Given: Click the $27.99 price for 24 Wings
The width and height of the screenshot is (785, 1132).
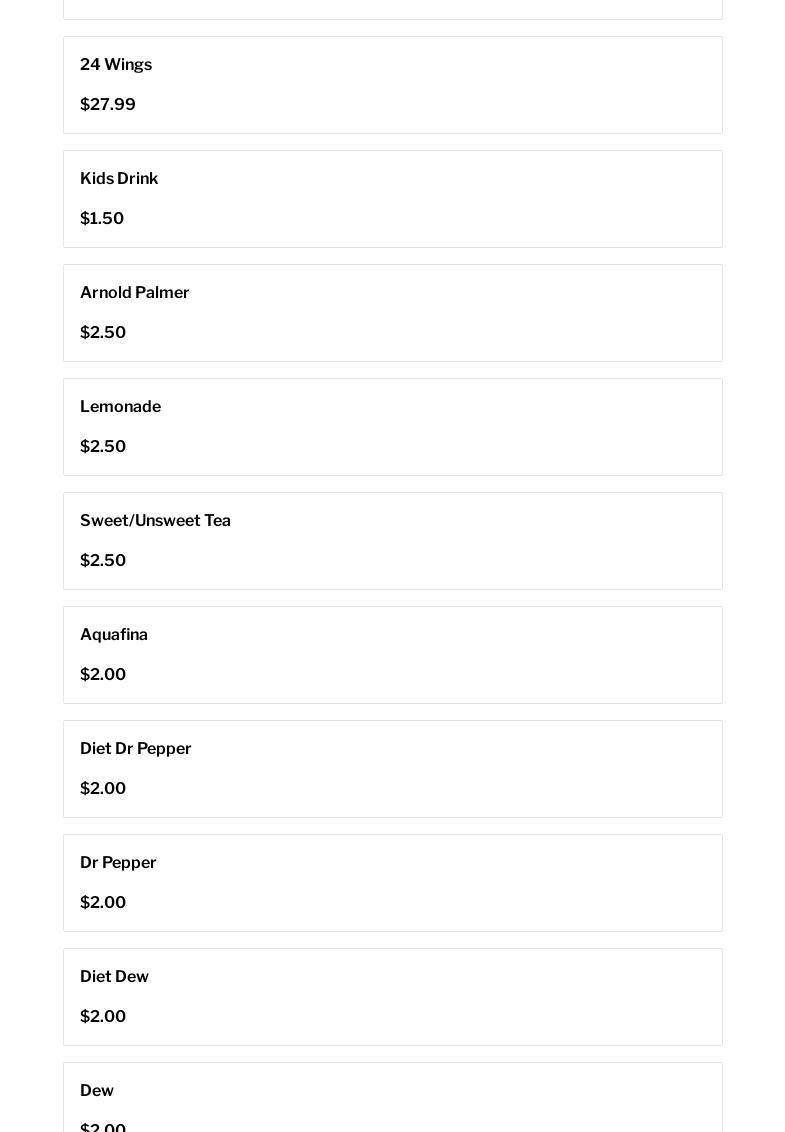Looking at the screenshot, I should coord(108,105).
